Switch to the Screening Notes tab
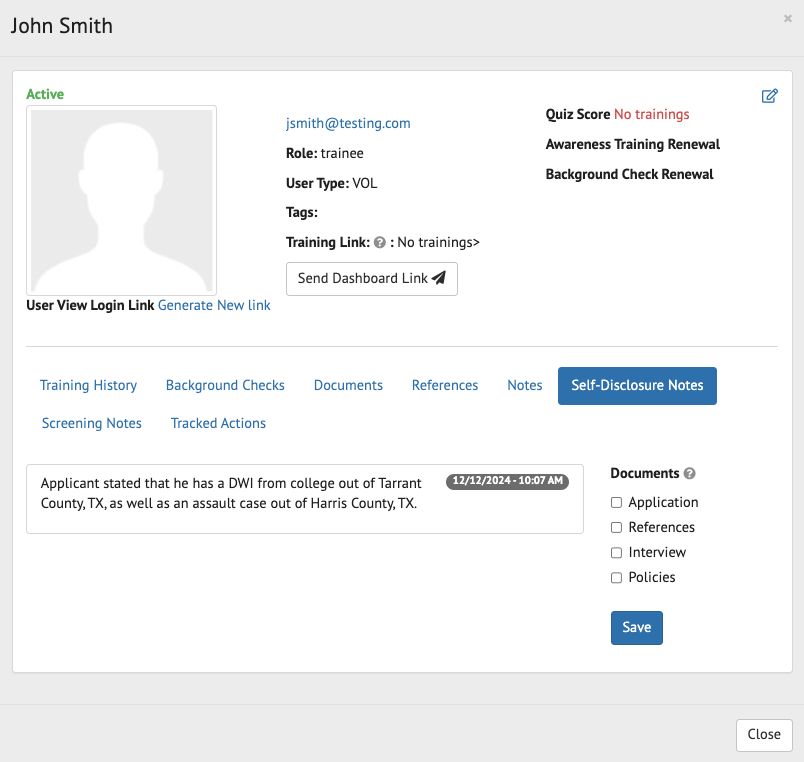The image size is (804, 762). coord(92,423)
